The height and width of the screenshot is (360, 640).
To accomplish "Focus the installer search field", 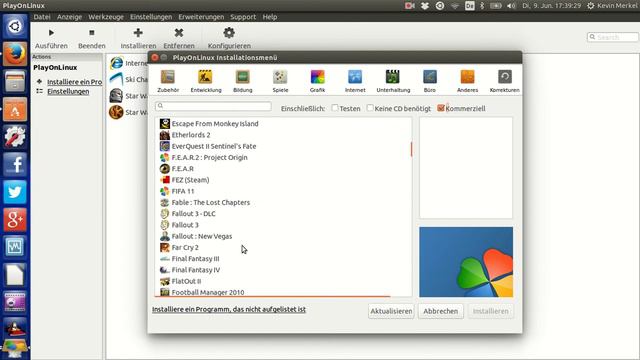I will tap(213, 106).
